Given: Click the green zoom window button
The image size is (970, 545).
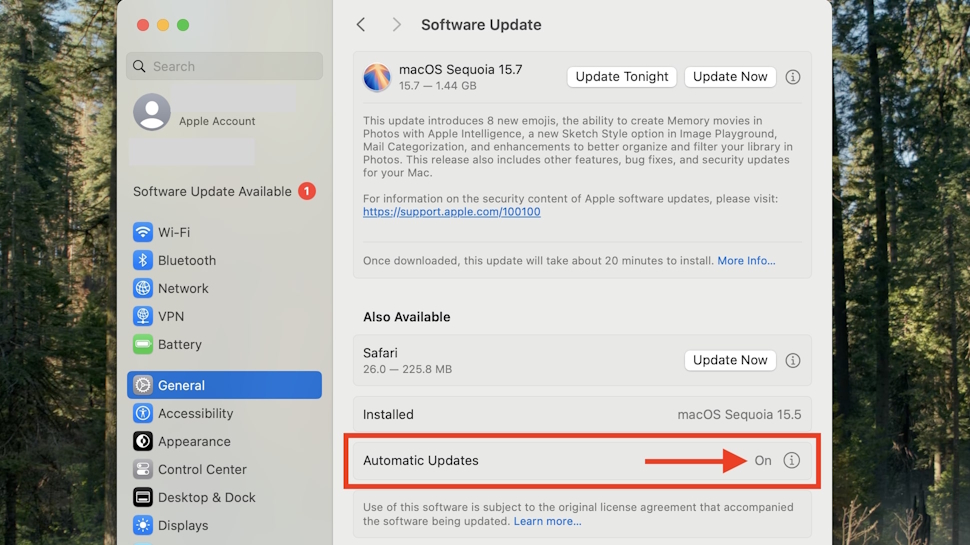Looking at the screenshot, I should pyautogui.click(x=183, y=25).
